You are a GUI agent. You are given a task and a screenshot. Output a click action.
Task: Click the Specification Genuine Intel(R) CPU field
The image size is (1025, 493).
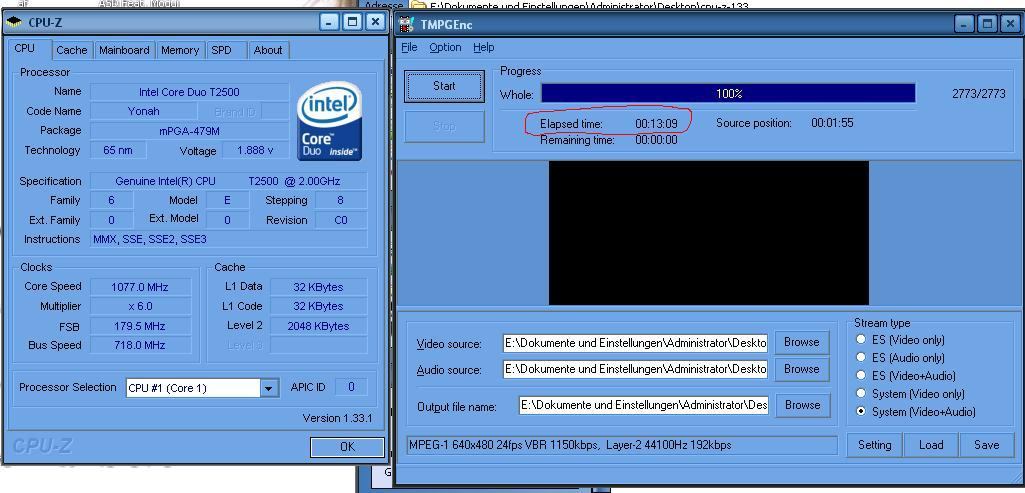[229, 181]
